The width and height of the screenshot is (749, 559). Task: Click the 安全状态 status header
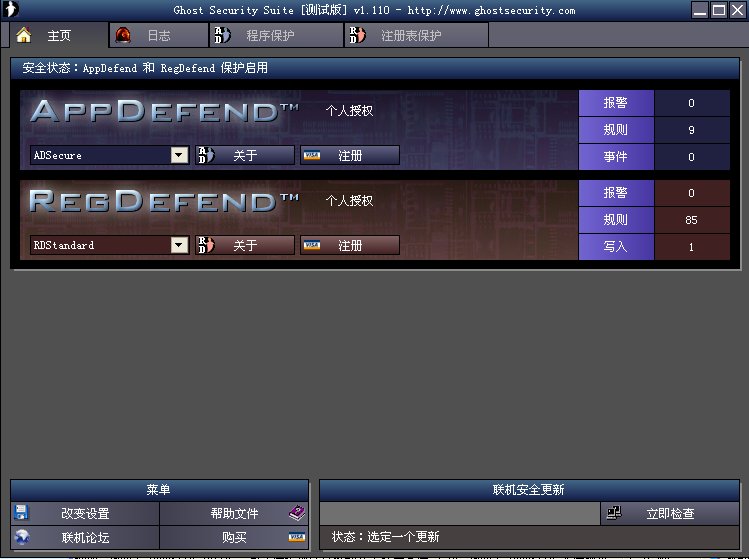click(375, 68)
